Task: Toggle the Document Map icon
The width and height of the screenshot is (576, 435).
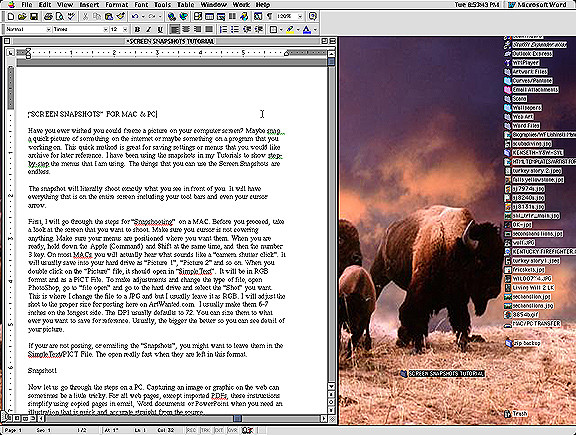Action: click(x=258, y=17)
